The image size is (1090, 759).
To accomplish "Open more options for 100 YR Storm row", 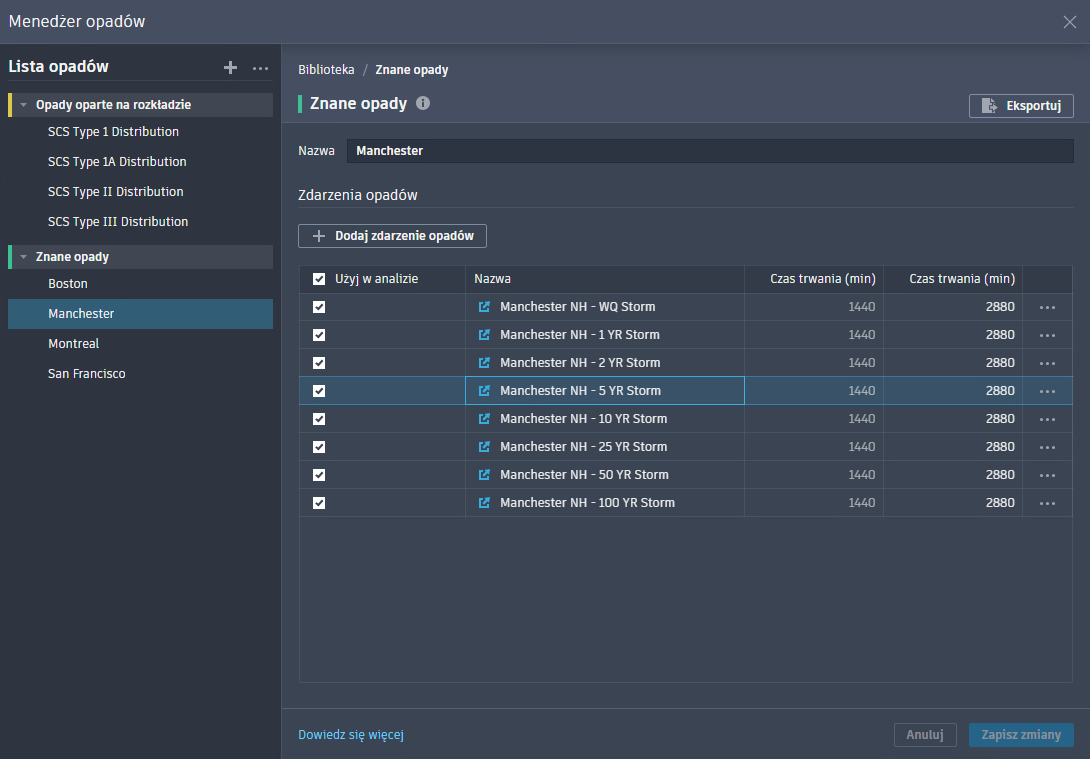I will coord(1047,503).
